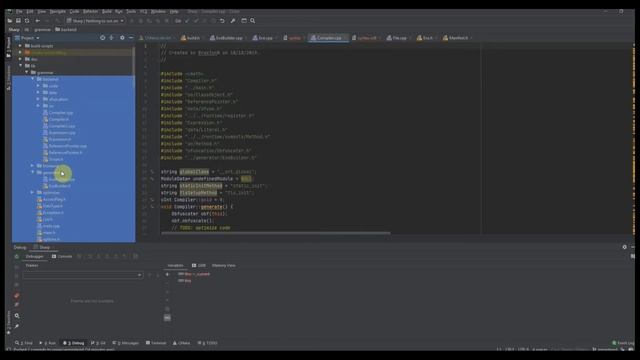Viewport: 640px width, 360px height.
Task: Select the Debugger tab
Action: pos(34,256)
